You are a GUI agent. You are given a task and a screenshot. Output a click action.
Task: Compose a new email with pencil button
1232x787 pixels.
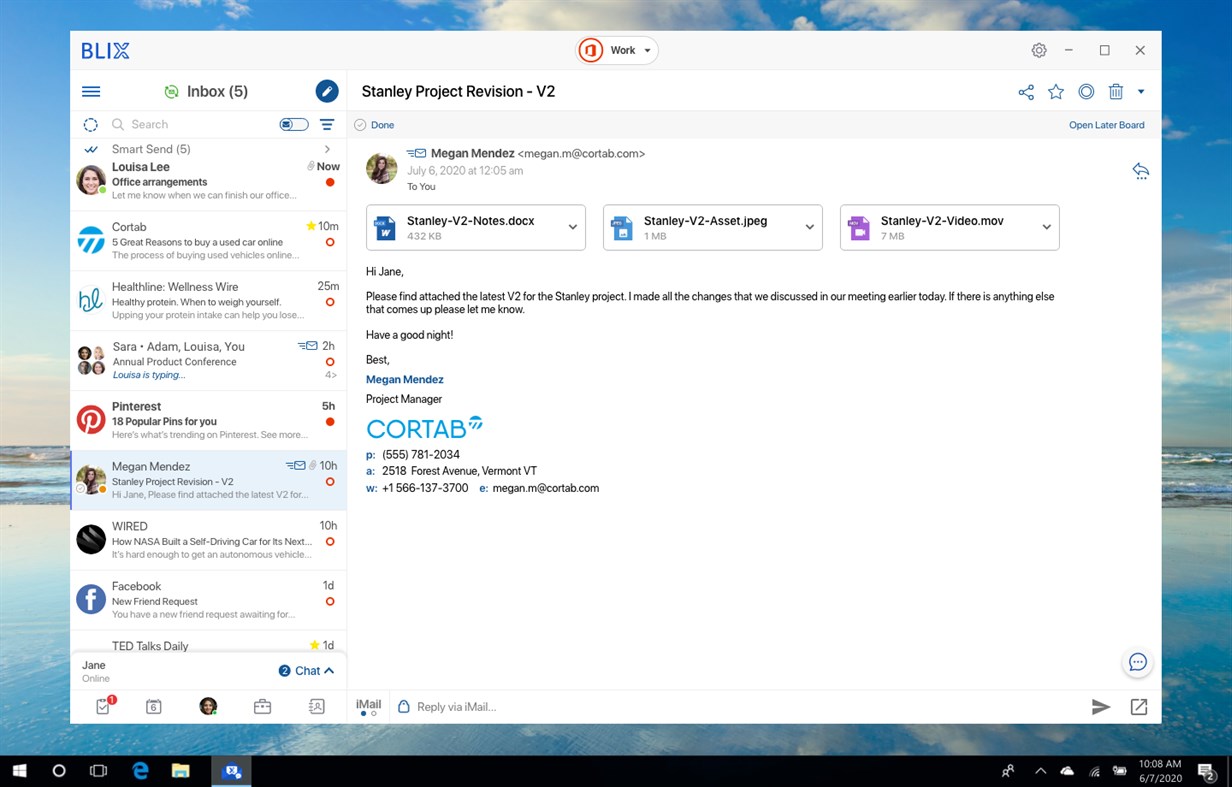(327, 91)
